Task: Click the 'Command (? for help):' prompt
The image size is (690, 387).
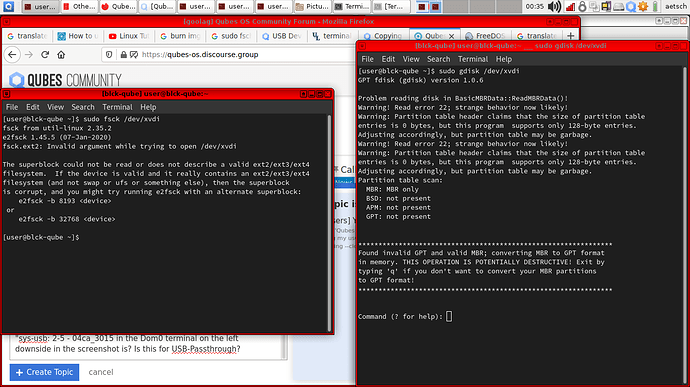Action: click(x=400, y=316)
